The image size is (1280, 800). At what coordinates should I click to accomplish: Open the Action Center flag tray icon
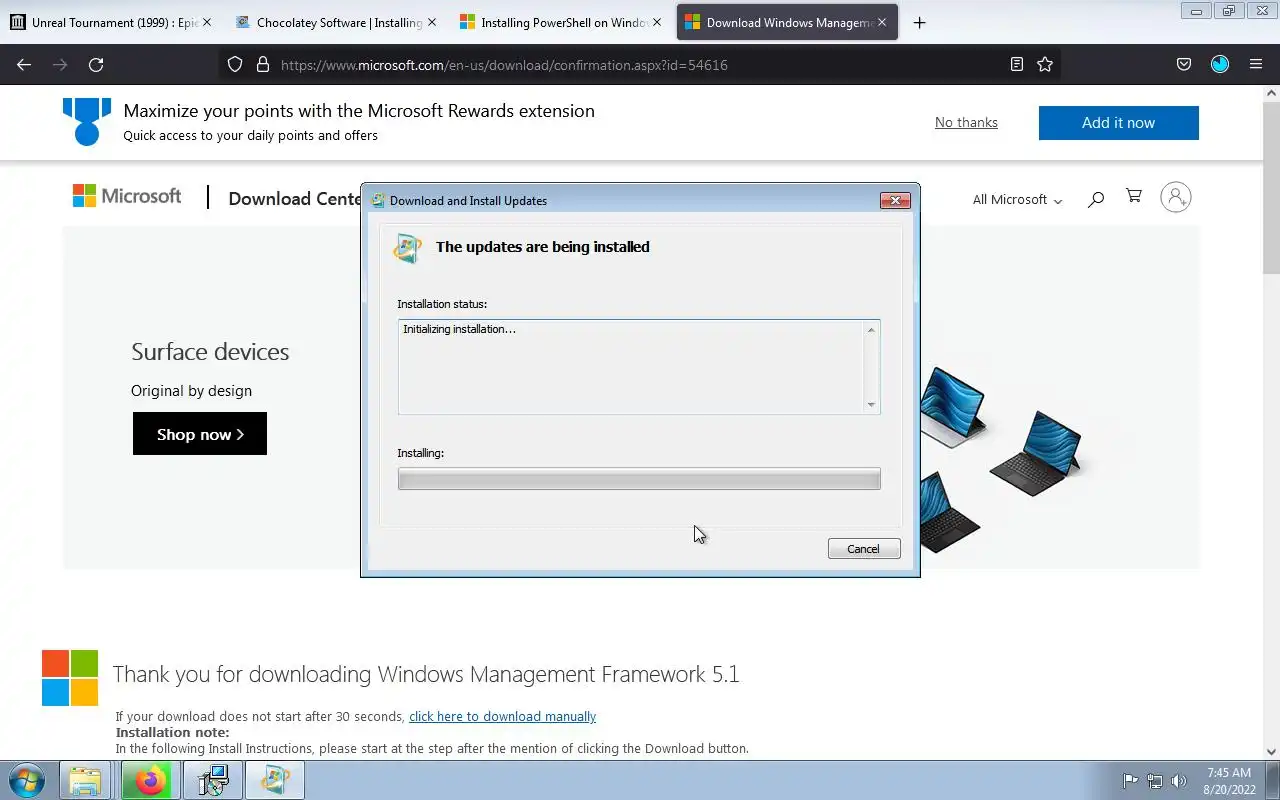(x=1130, y=781)
